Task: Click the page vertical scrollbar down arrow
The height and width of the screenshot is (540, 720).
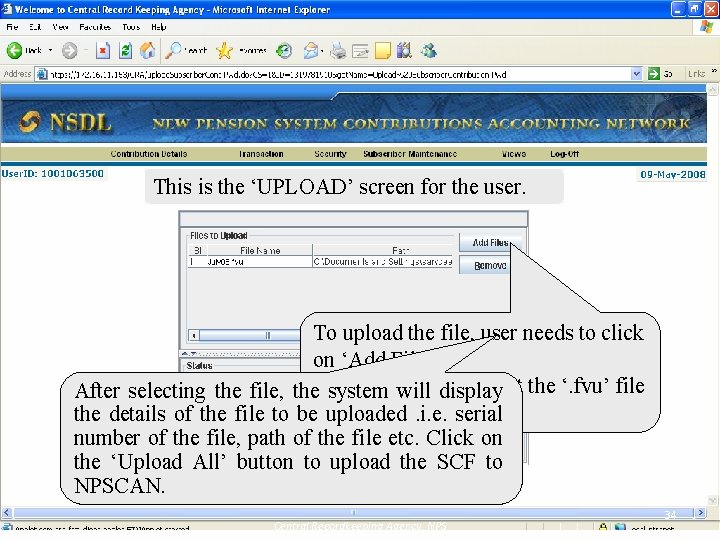Action: (713, 501)
